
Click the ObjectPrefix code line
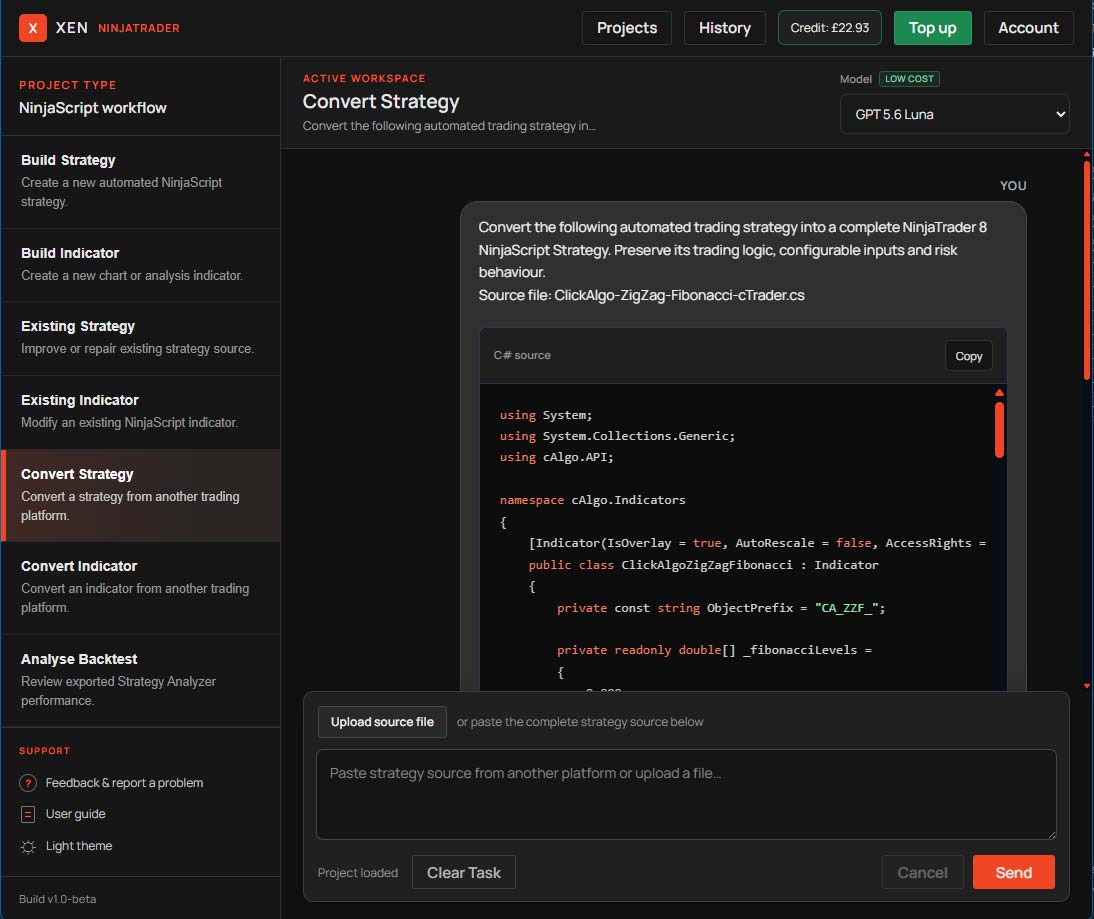[721, 608]
